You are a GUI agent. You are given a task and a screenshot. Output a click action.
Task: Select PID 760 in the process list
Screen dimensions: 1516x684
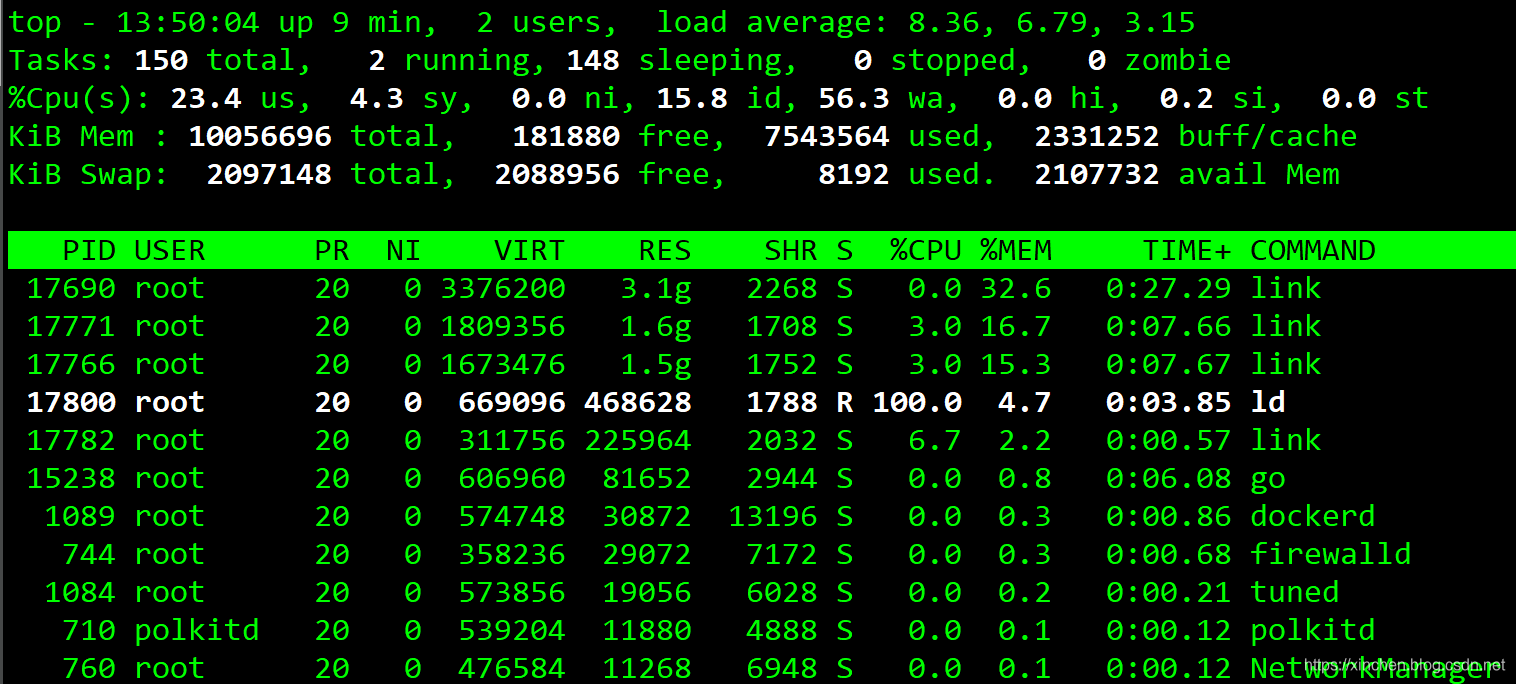click(x=89, y=668)
